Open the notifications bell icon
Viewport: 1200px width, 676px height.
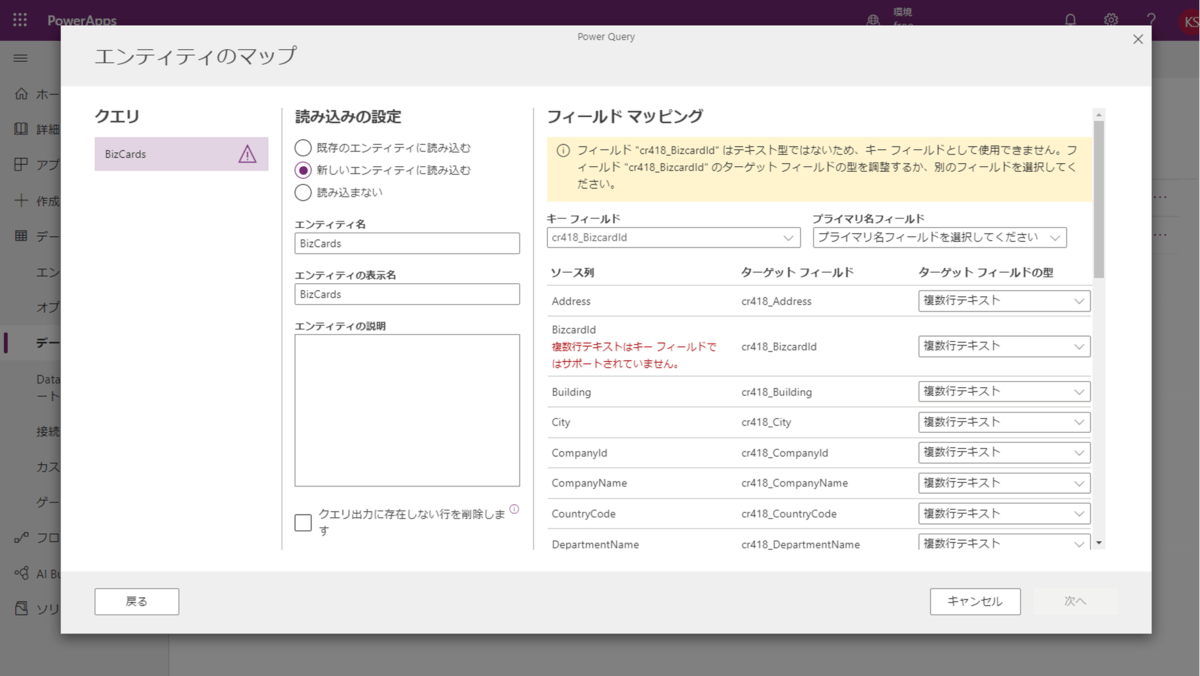tap(1071, 20)
